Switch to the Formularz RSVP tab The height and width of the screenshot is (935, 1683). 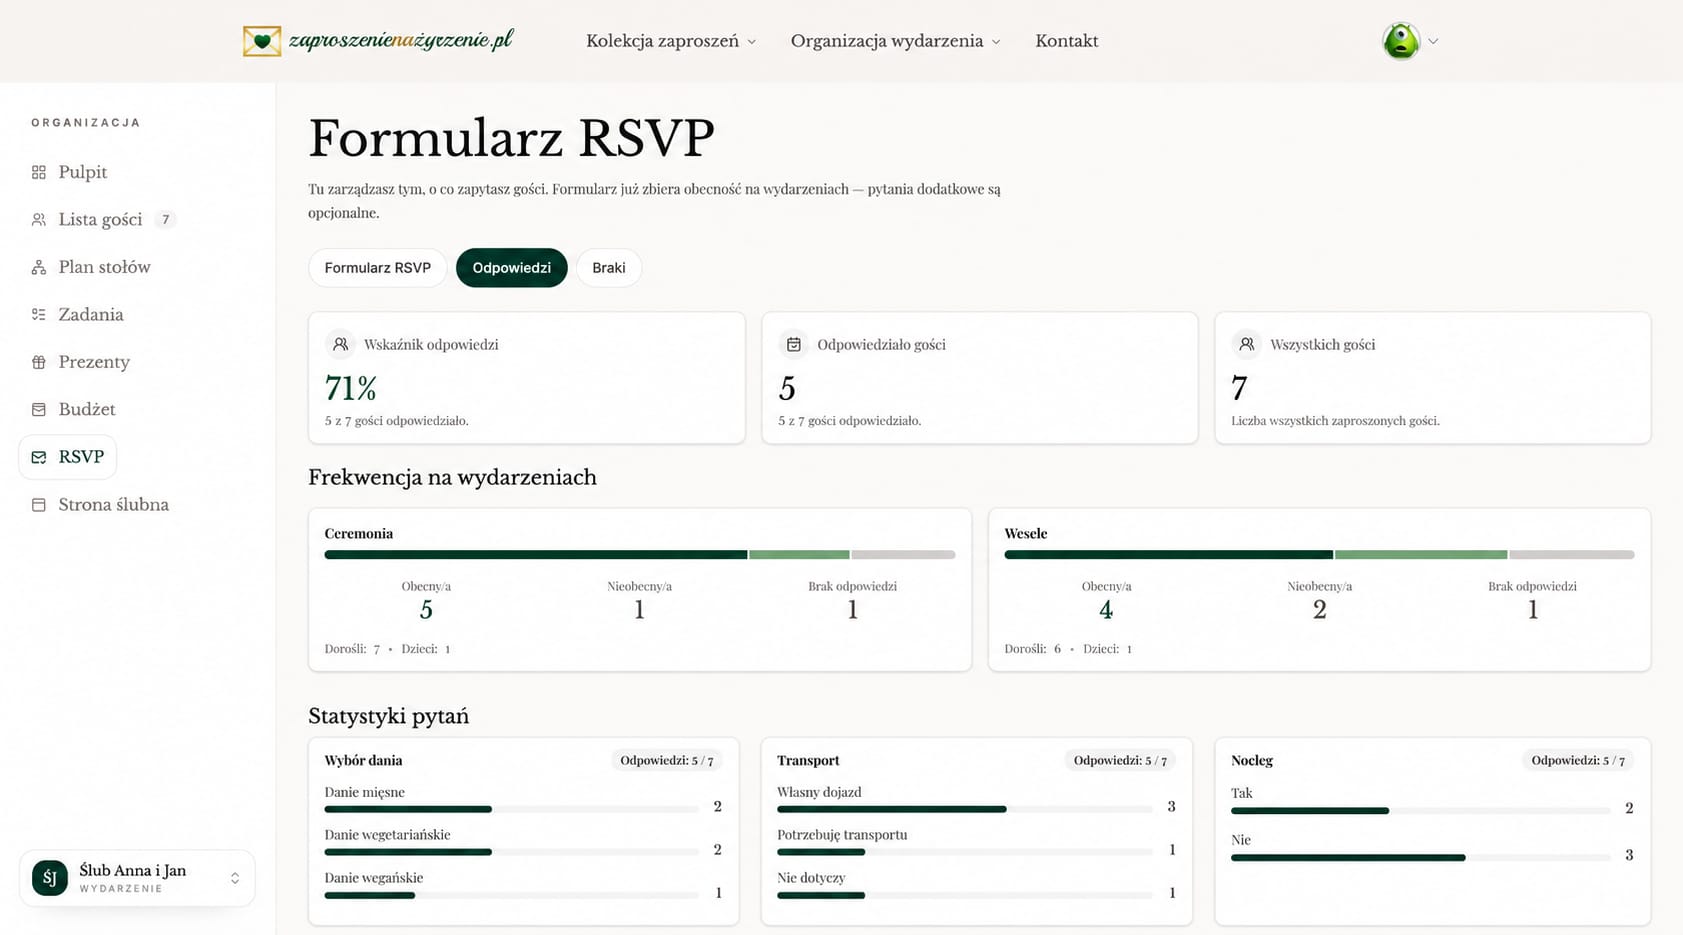tap(378, 268)
